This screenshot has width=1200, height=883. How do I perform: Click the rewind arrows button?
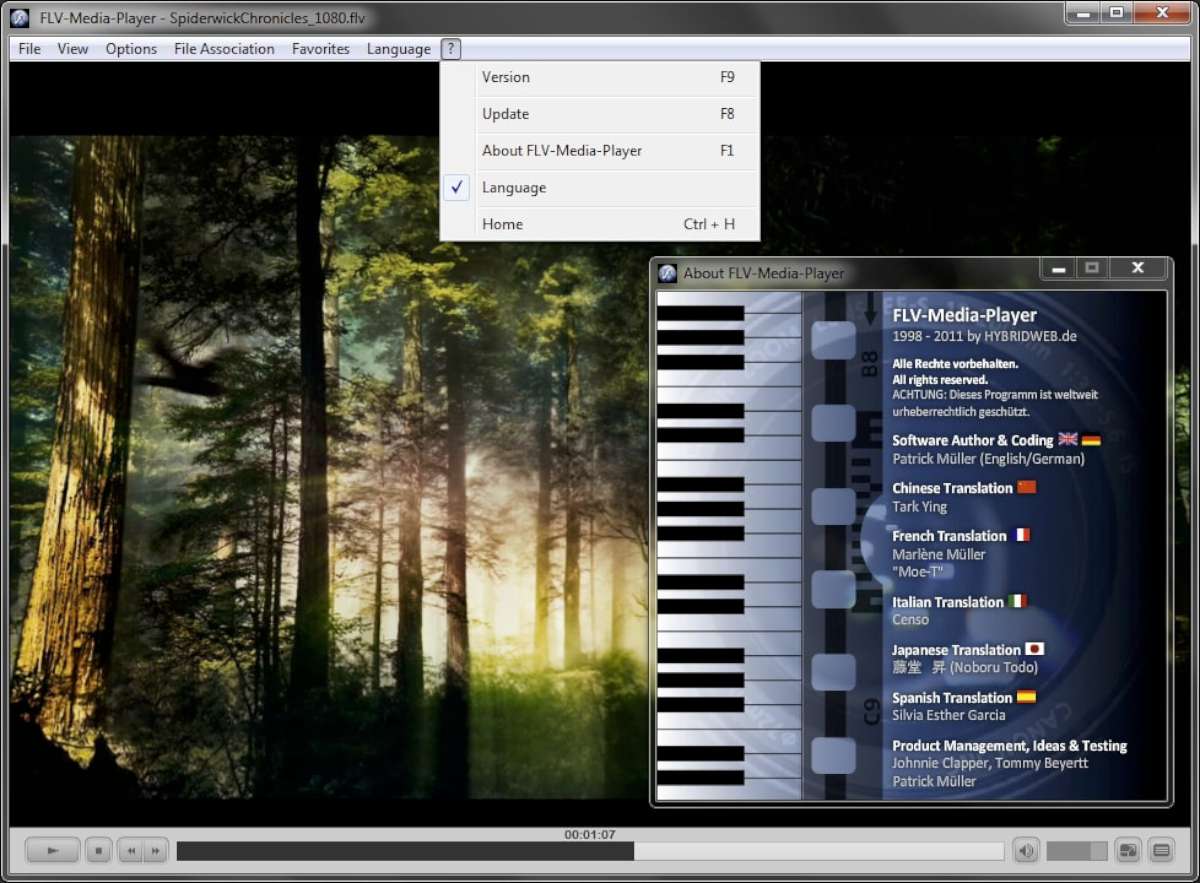point(130,851)
